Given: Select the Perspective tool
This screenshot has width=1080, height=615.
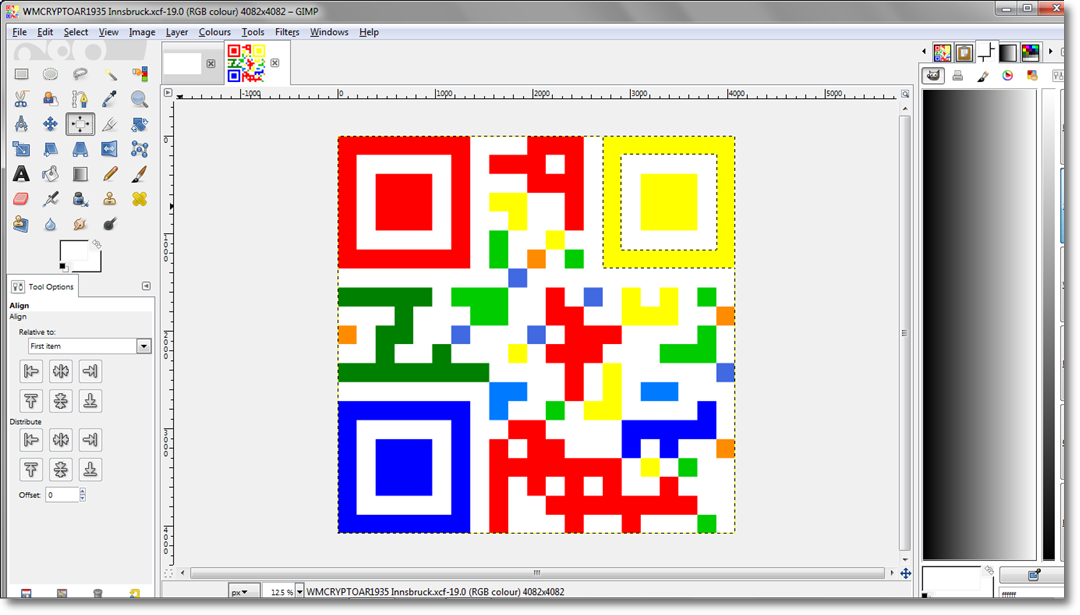Looking at the screenshot, I should click(x=80, y=149).
